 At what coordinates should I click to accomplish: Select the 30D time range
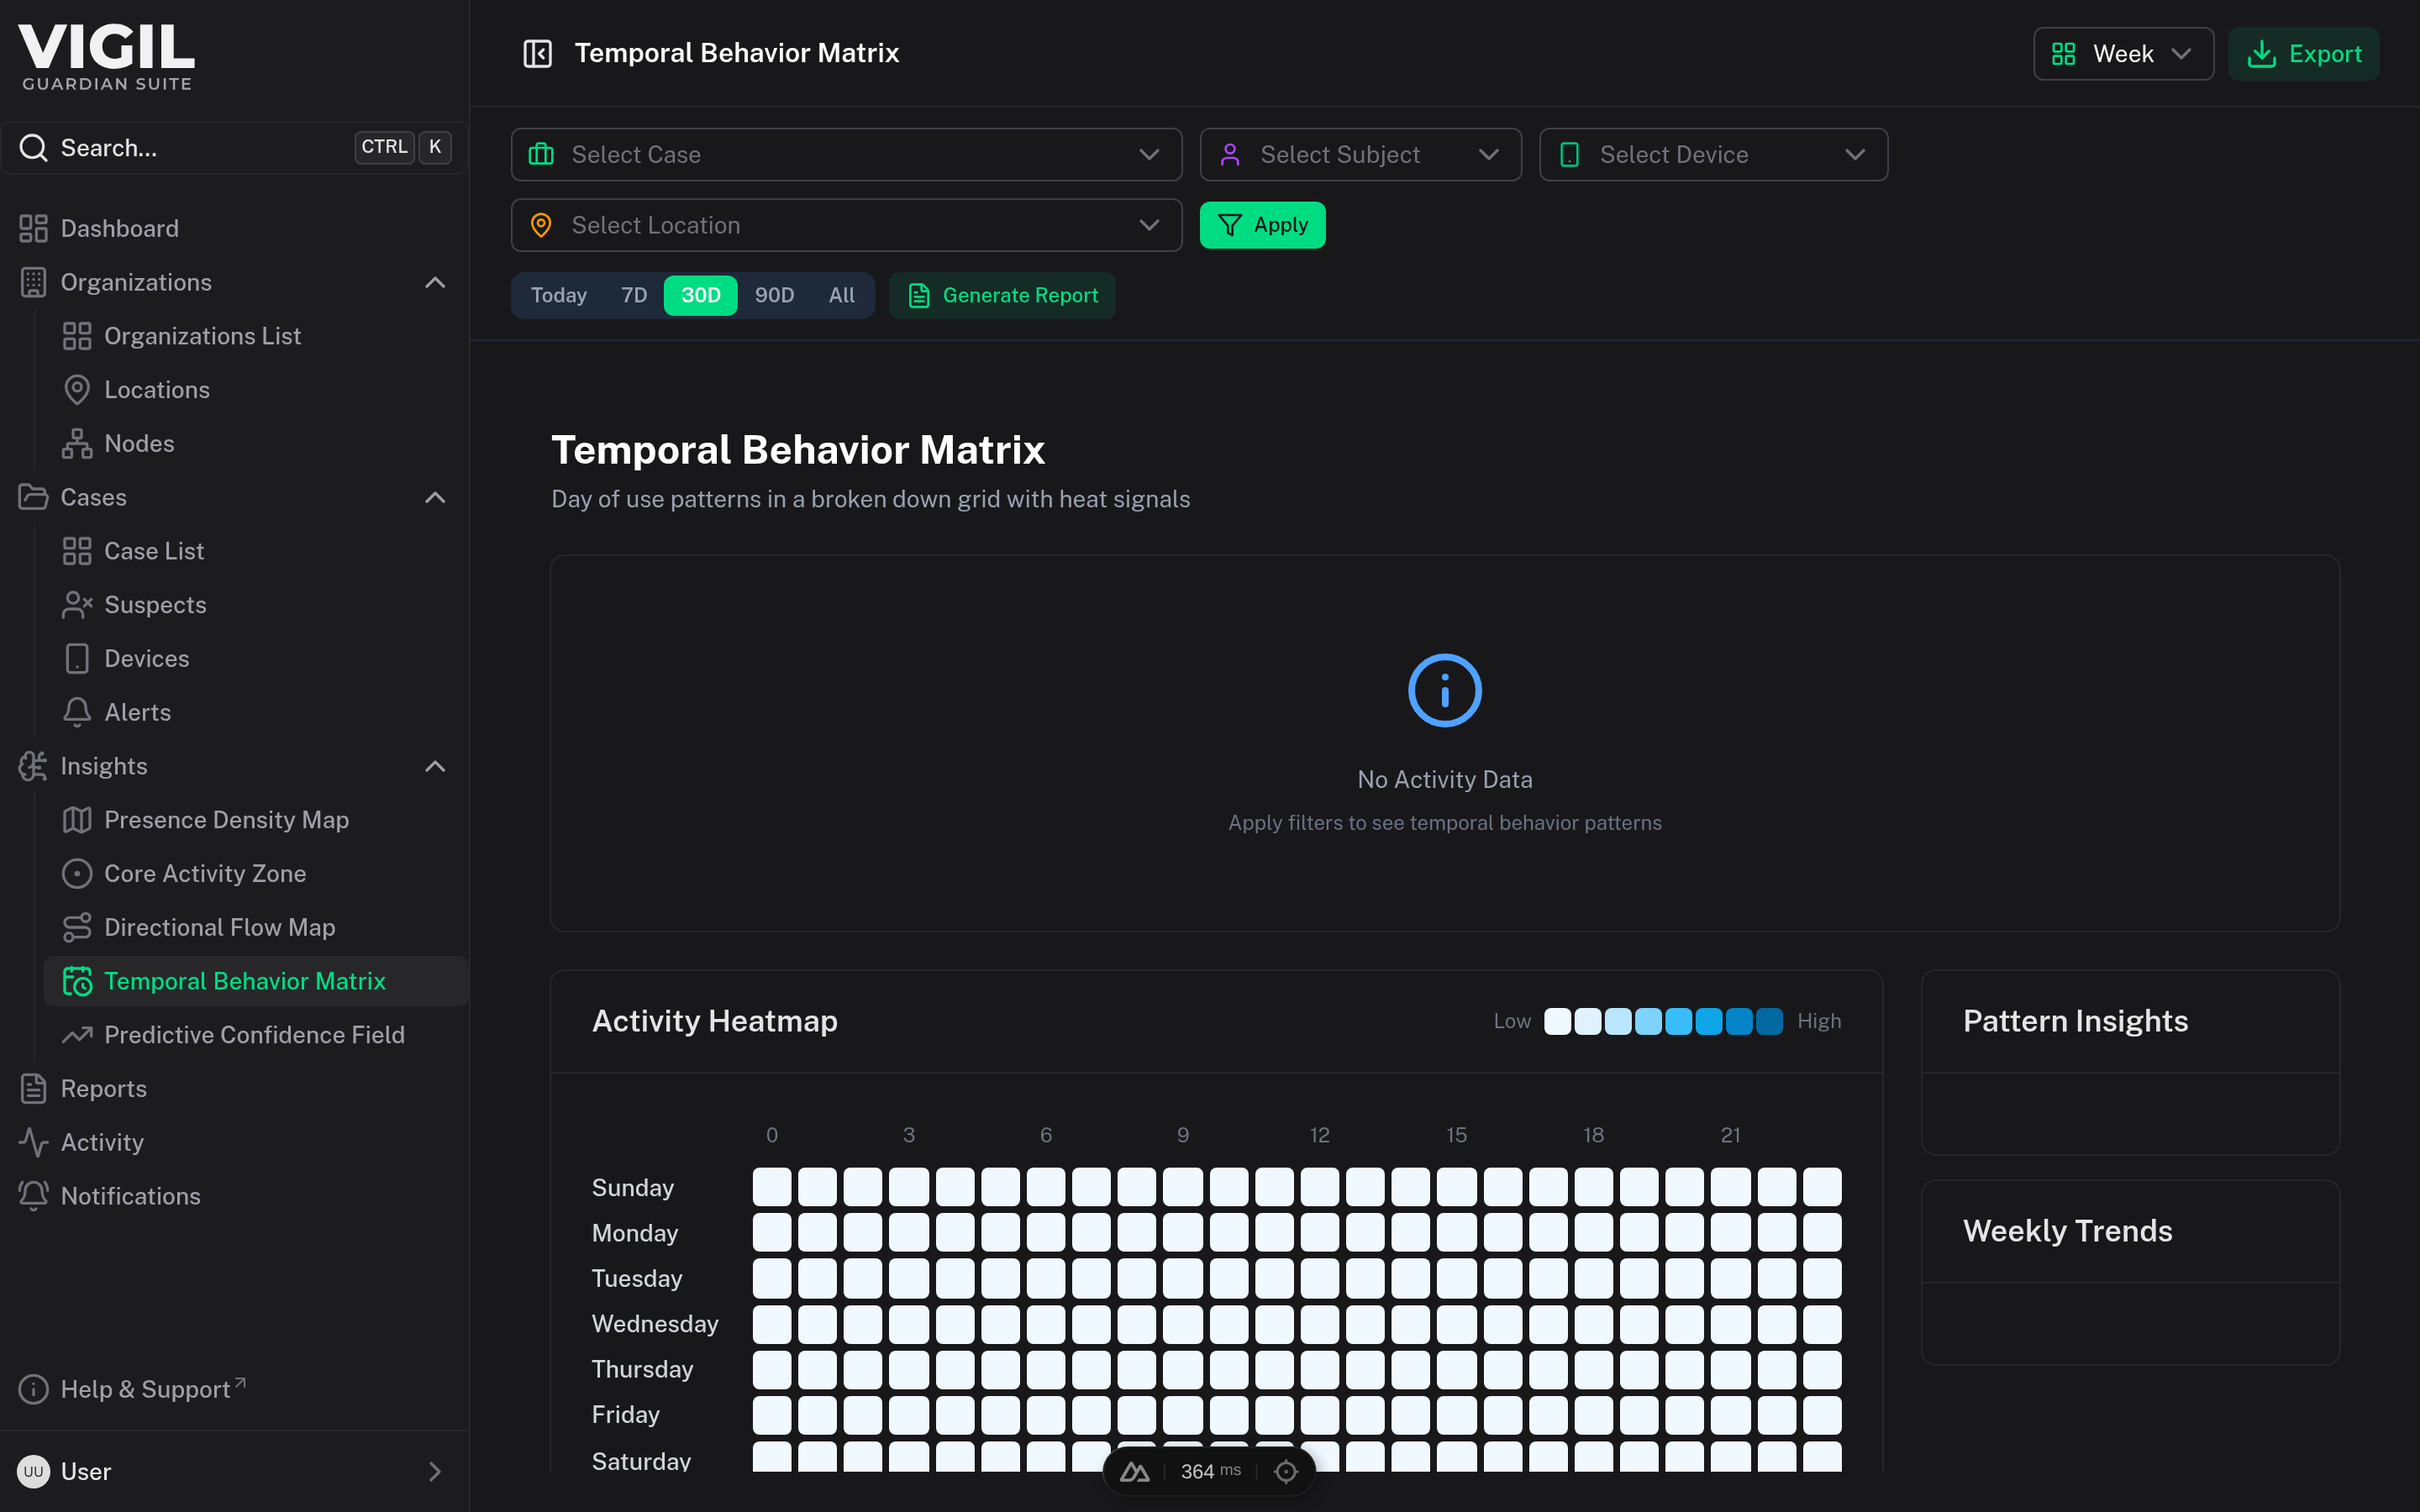click(x=701, y=296)
